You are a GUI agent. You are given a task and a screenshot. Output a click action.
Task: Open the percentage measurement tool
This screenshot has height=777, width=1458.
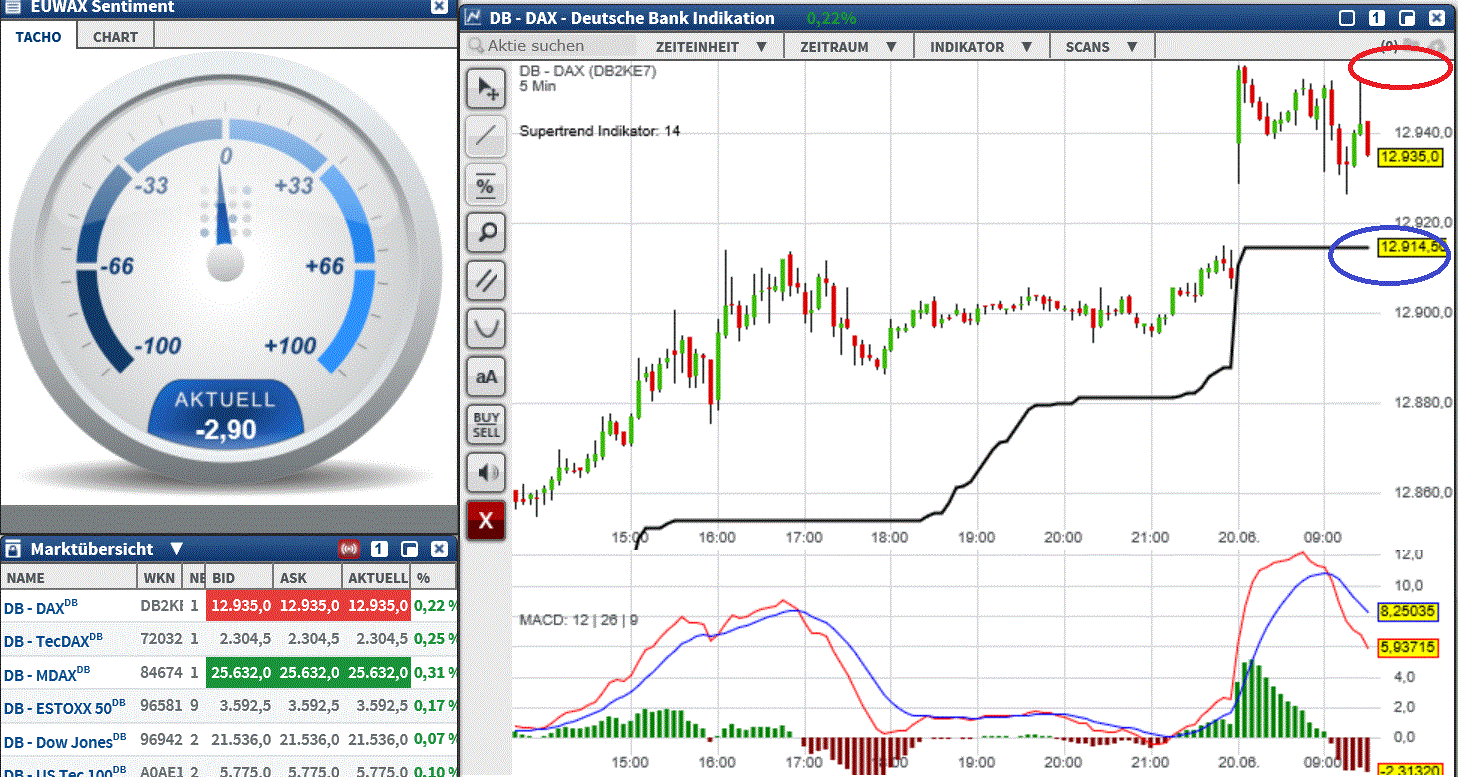tap(485, 184)
